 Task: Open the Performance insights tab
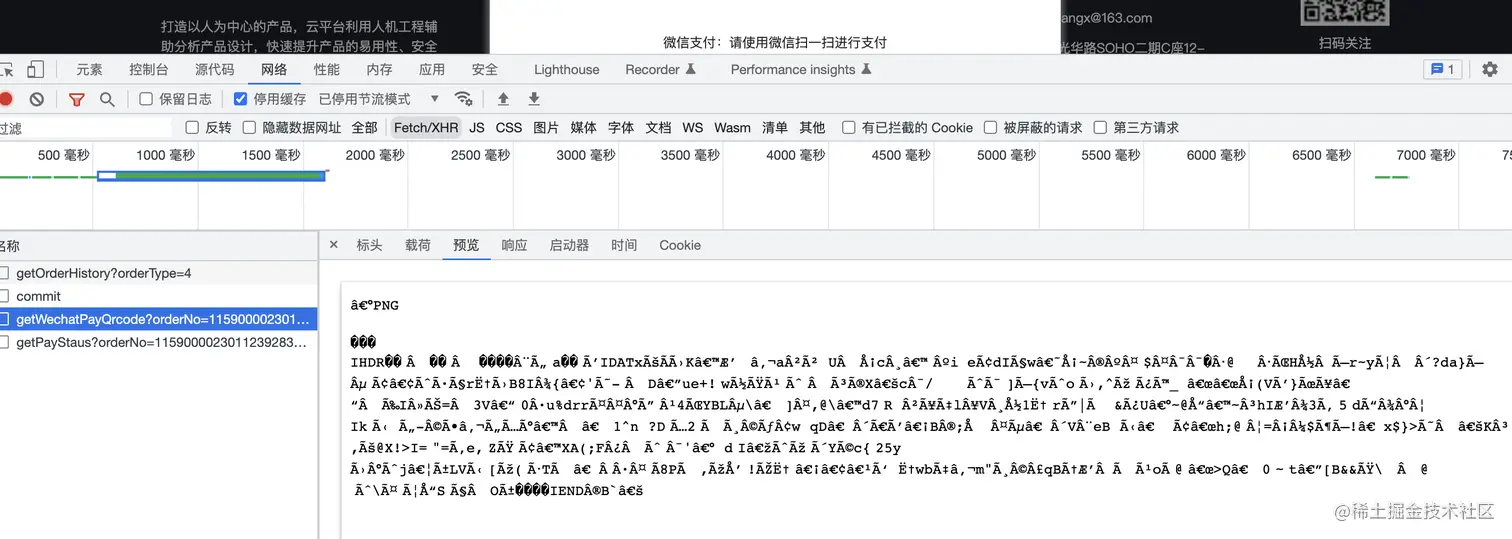801,70
